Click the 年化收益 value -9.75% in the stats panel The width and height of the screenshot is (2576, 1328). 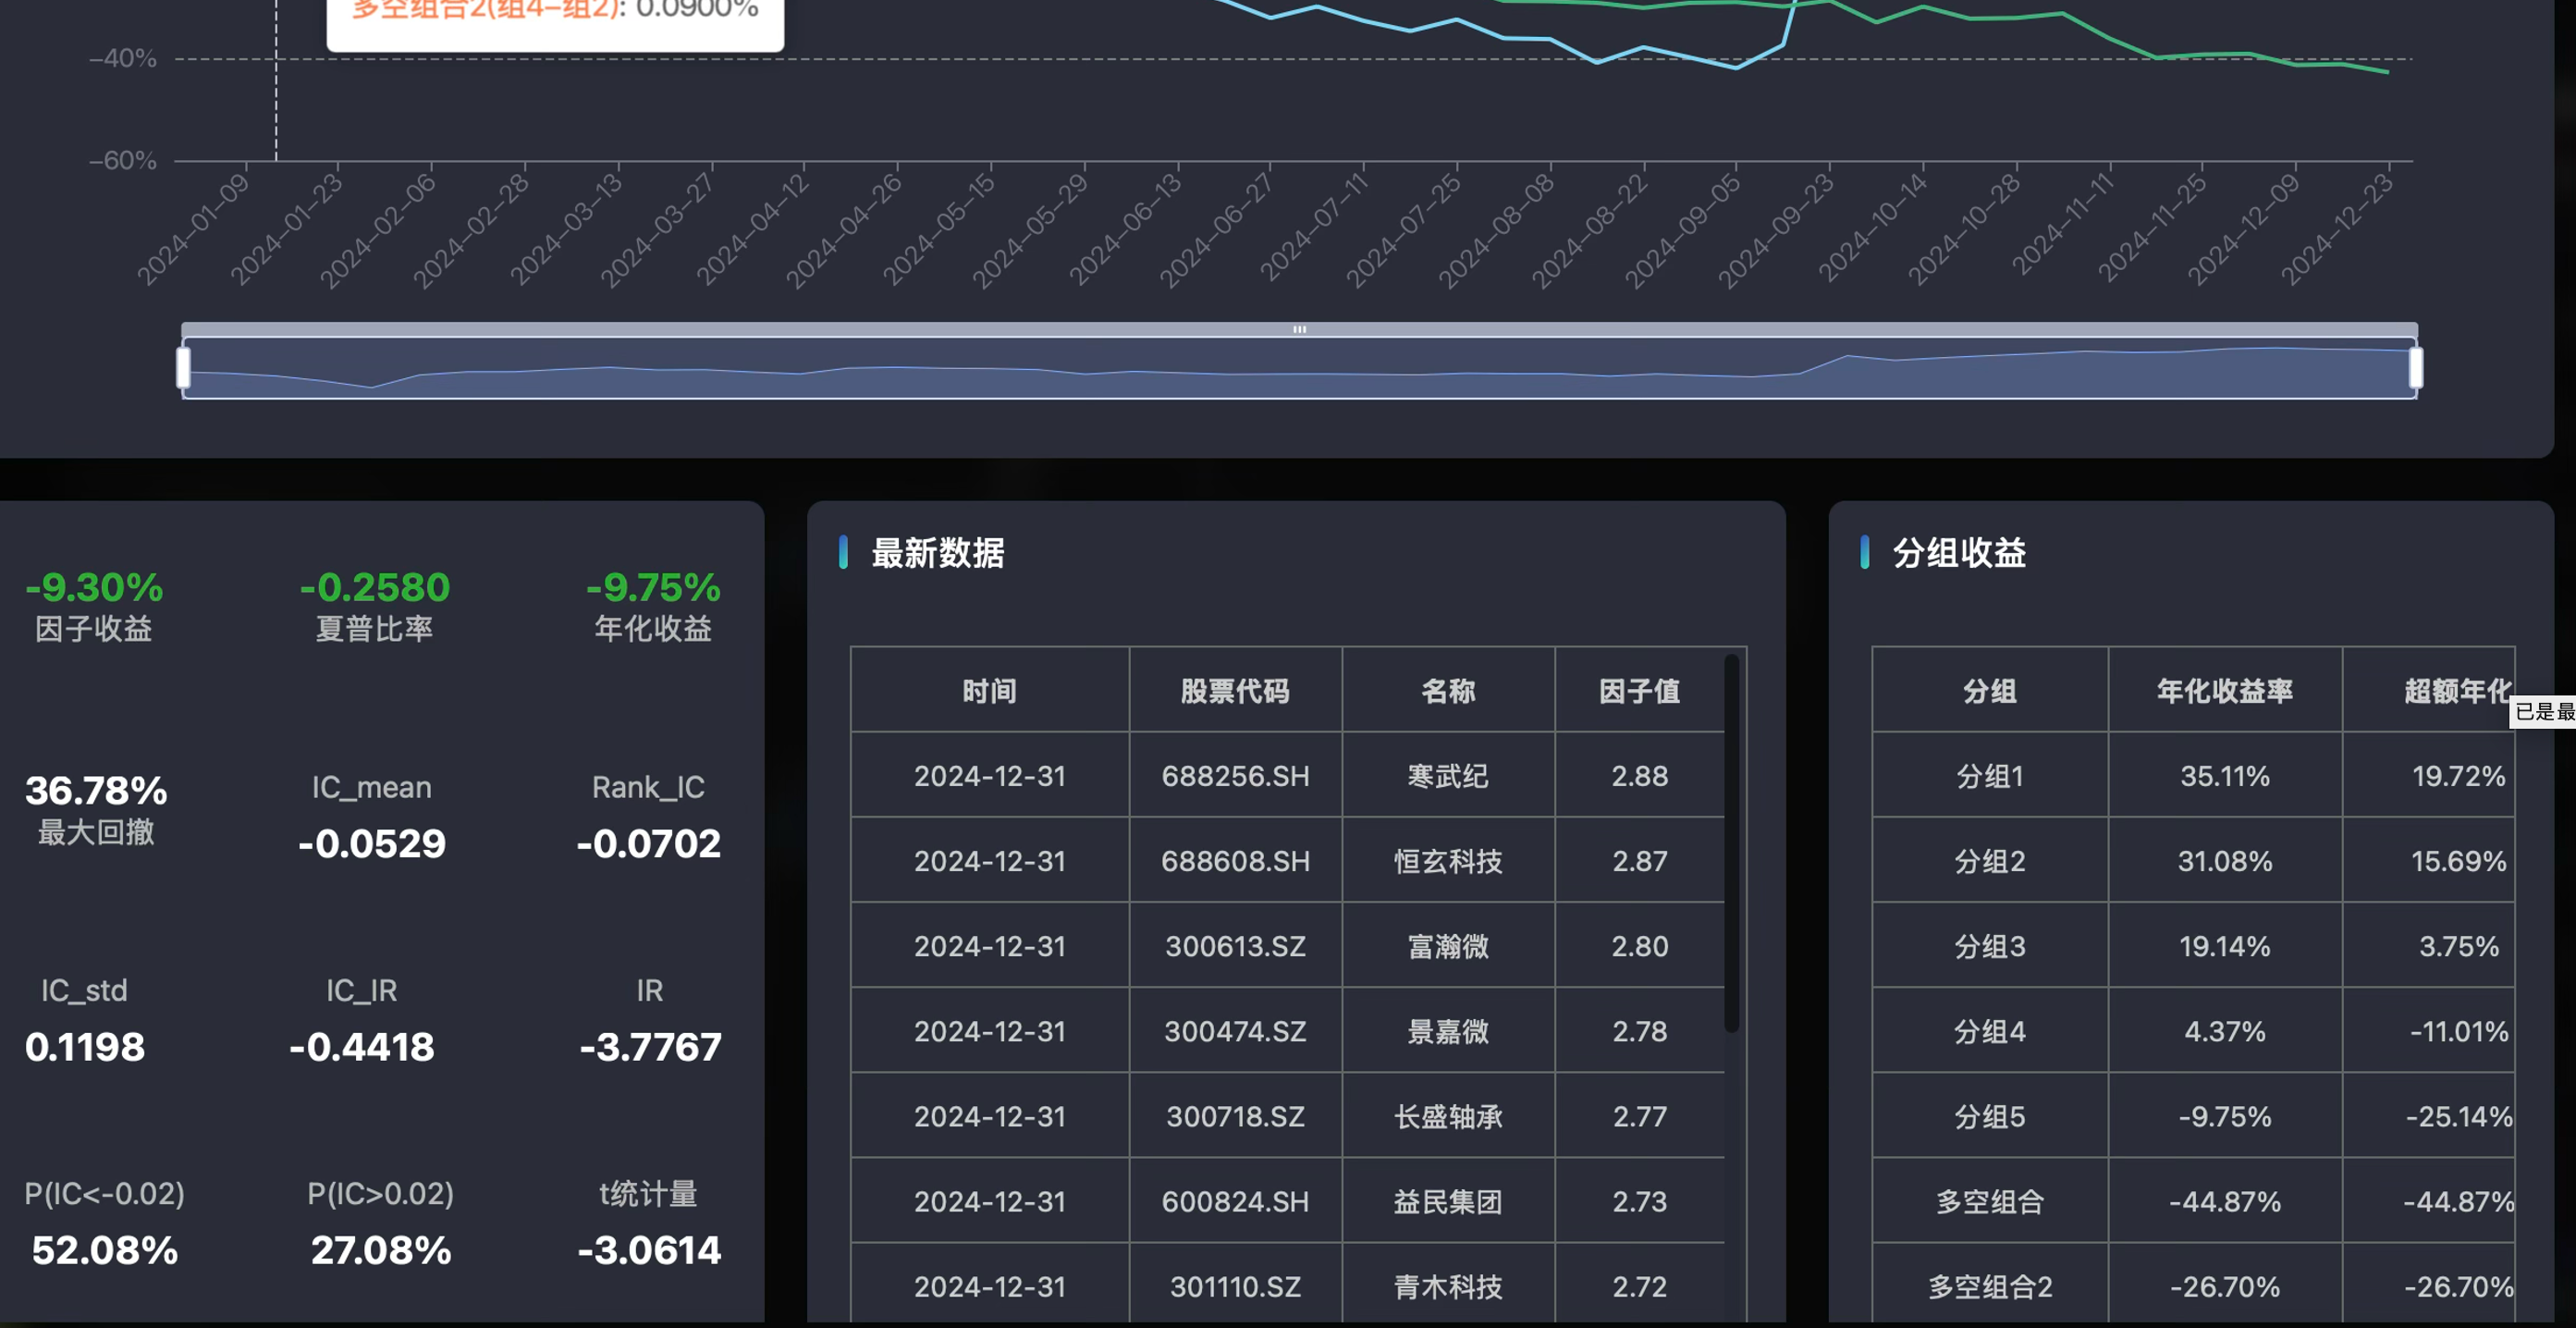652,587
